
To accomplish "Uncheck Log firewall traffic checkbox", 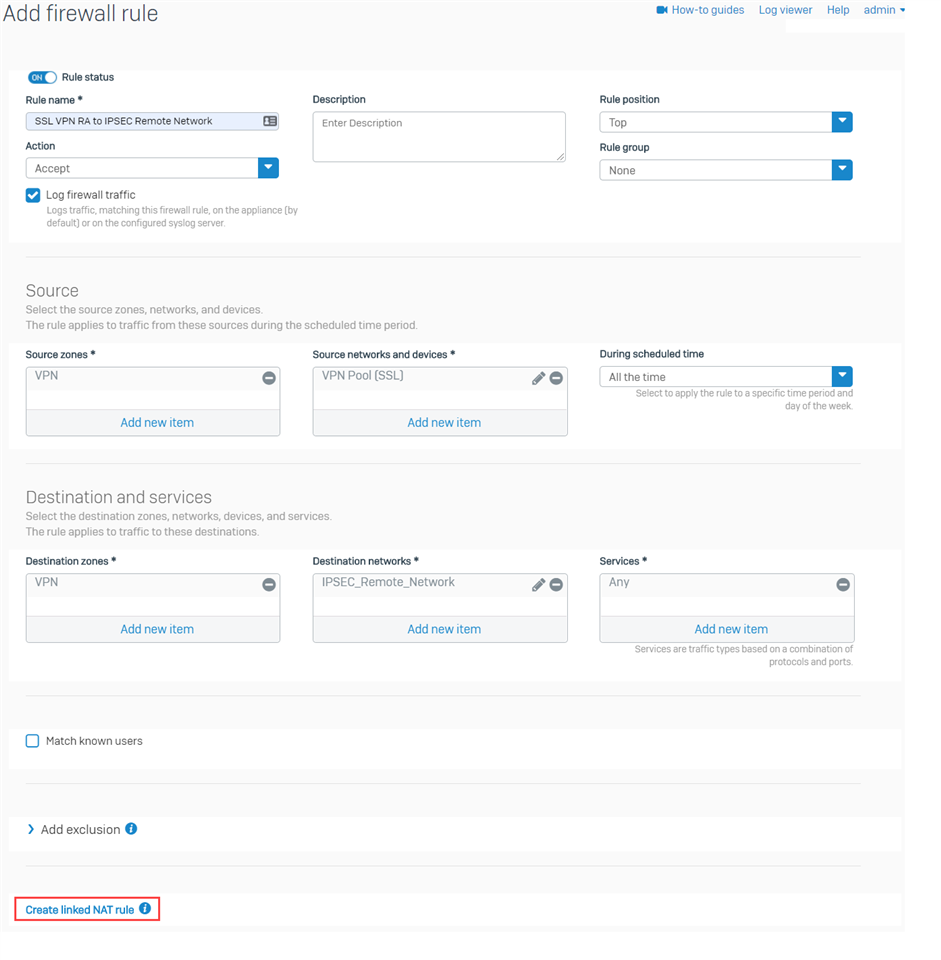I will (32, 195).
